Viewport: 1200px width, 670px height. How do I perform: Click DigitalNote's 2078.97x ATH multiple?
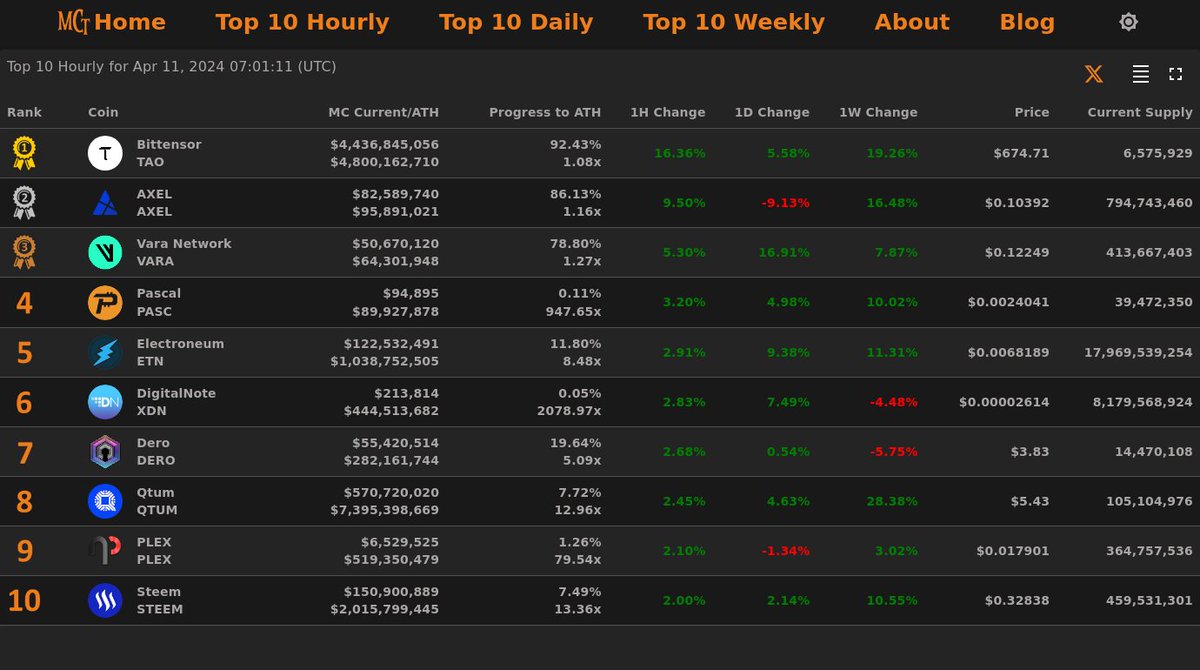point(568,411)
